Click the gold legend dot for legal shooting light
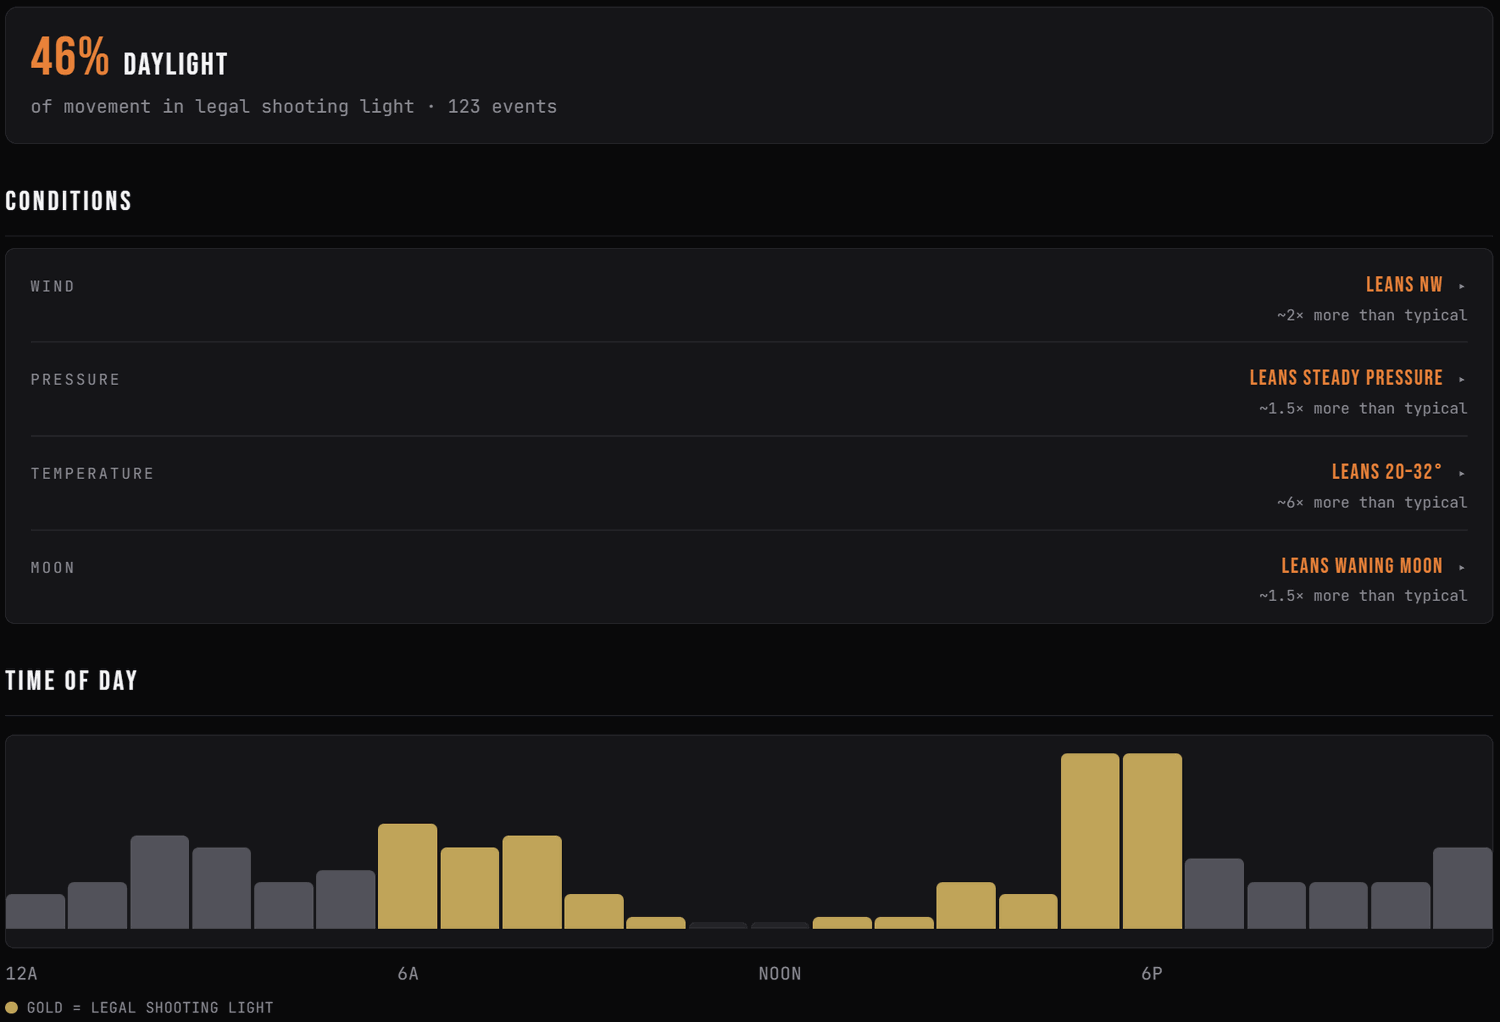 pyautogui.click(x=12, y=1007)
